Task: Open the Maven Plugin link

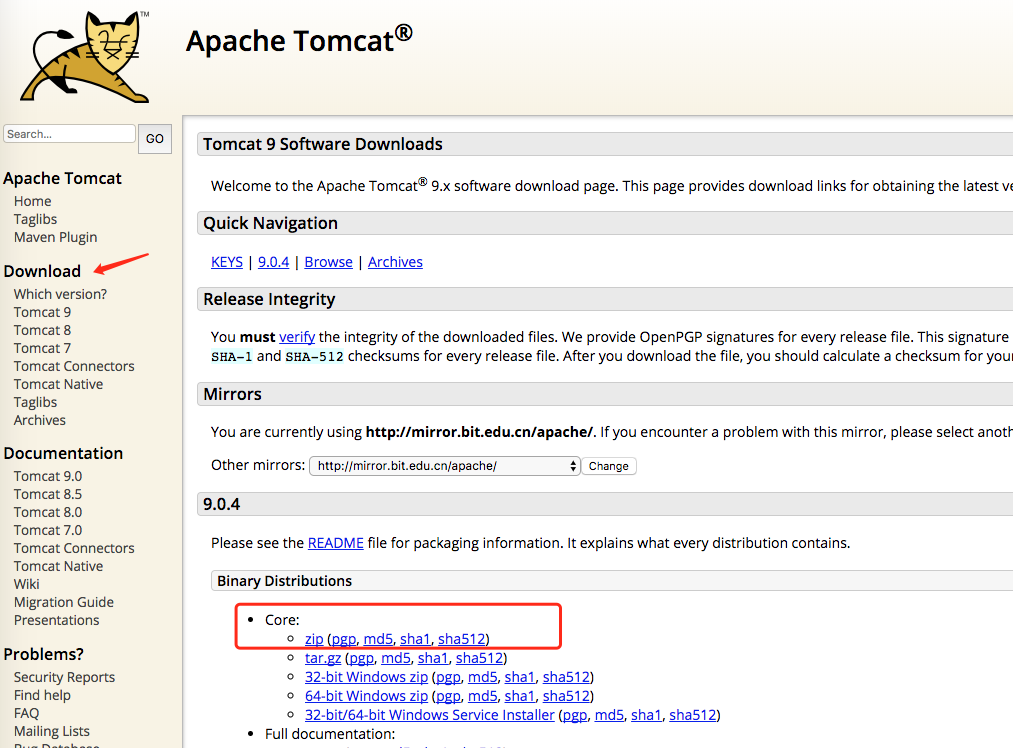Action: tap(56, 237)
